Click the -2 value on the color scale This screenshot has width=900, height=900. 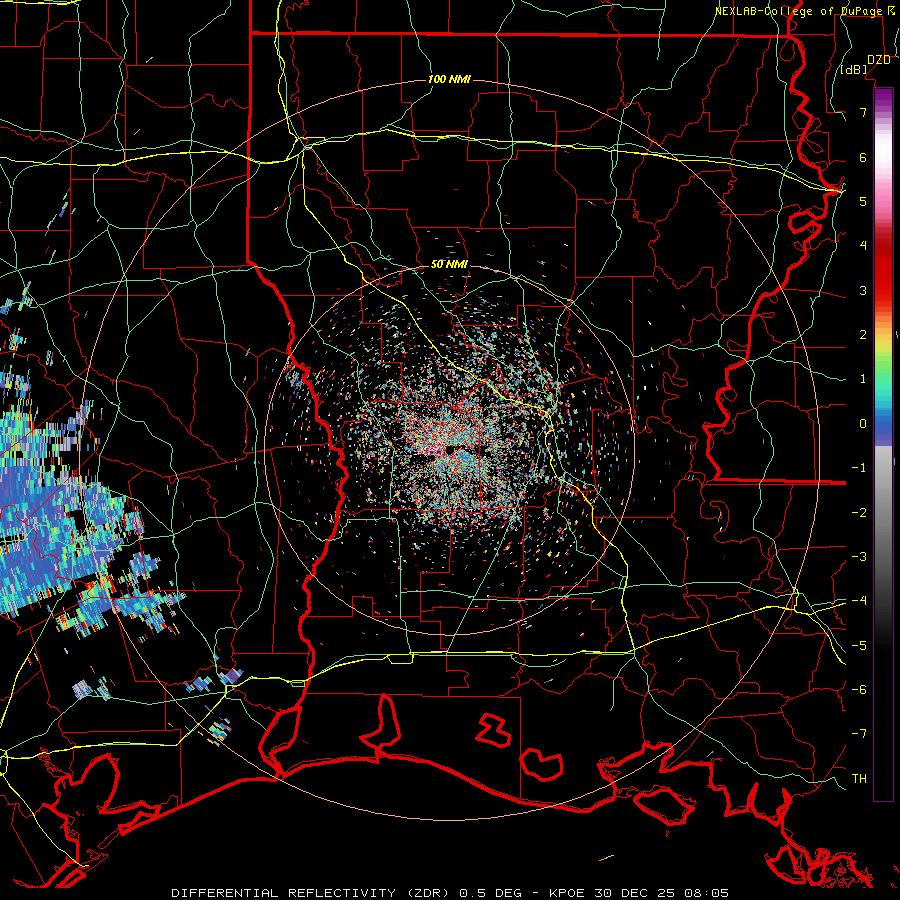(859, 513)
